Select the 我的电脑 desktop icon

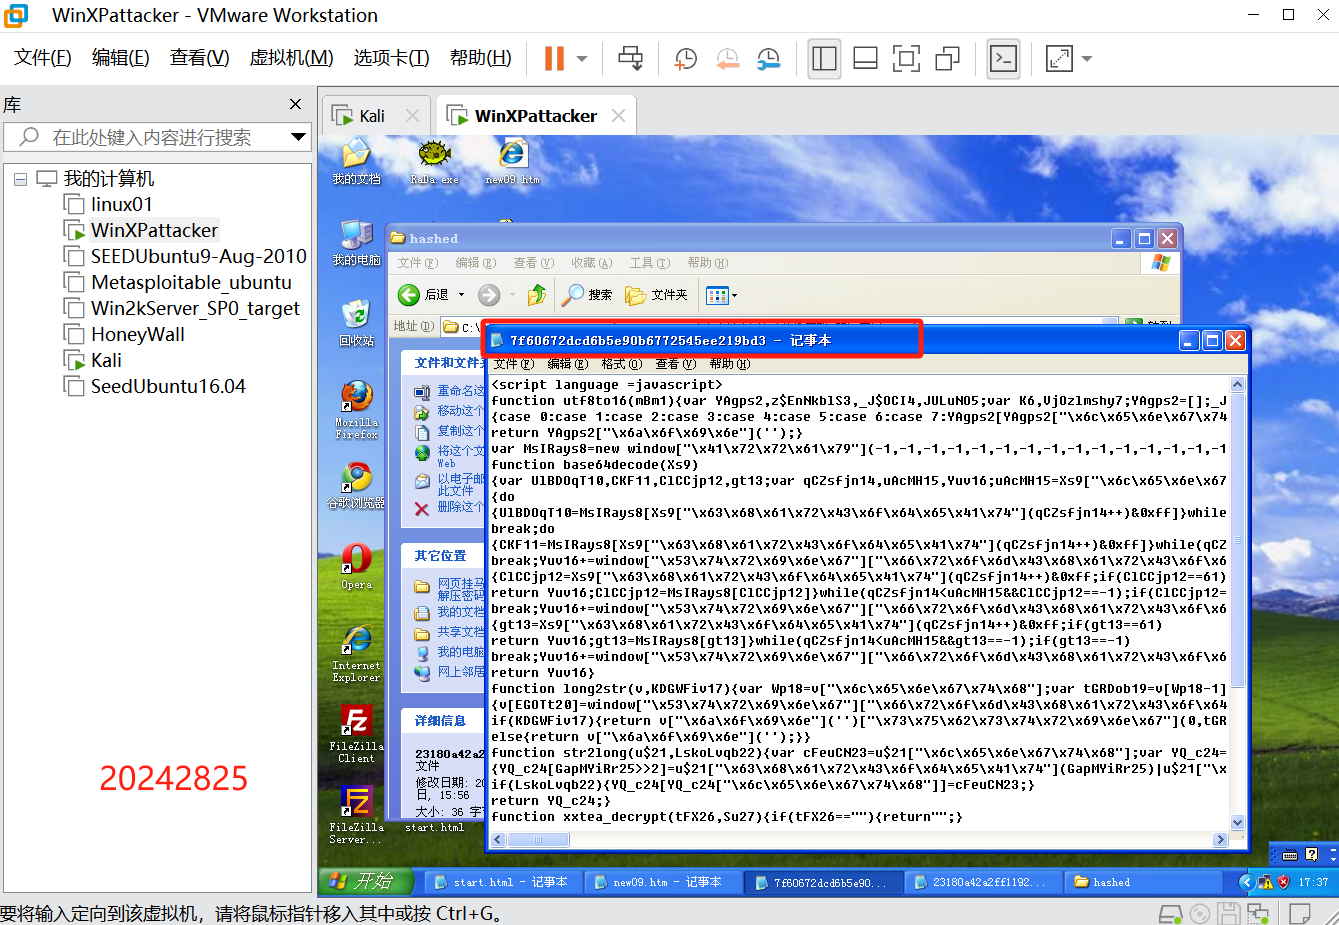356,243
